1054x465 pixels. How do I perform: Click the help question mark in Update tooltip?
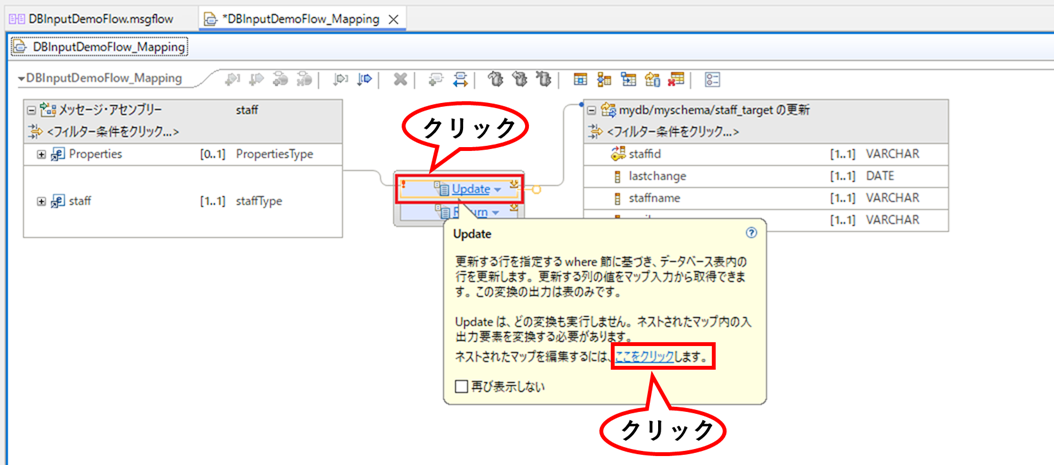(x=752, y=233)
